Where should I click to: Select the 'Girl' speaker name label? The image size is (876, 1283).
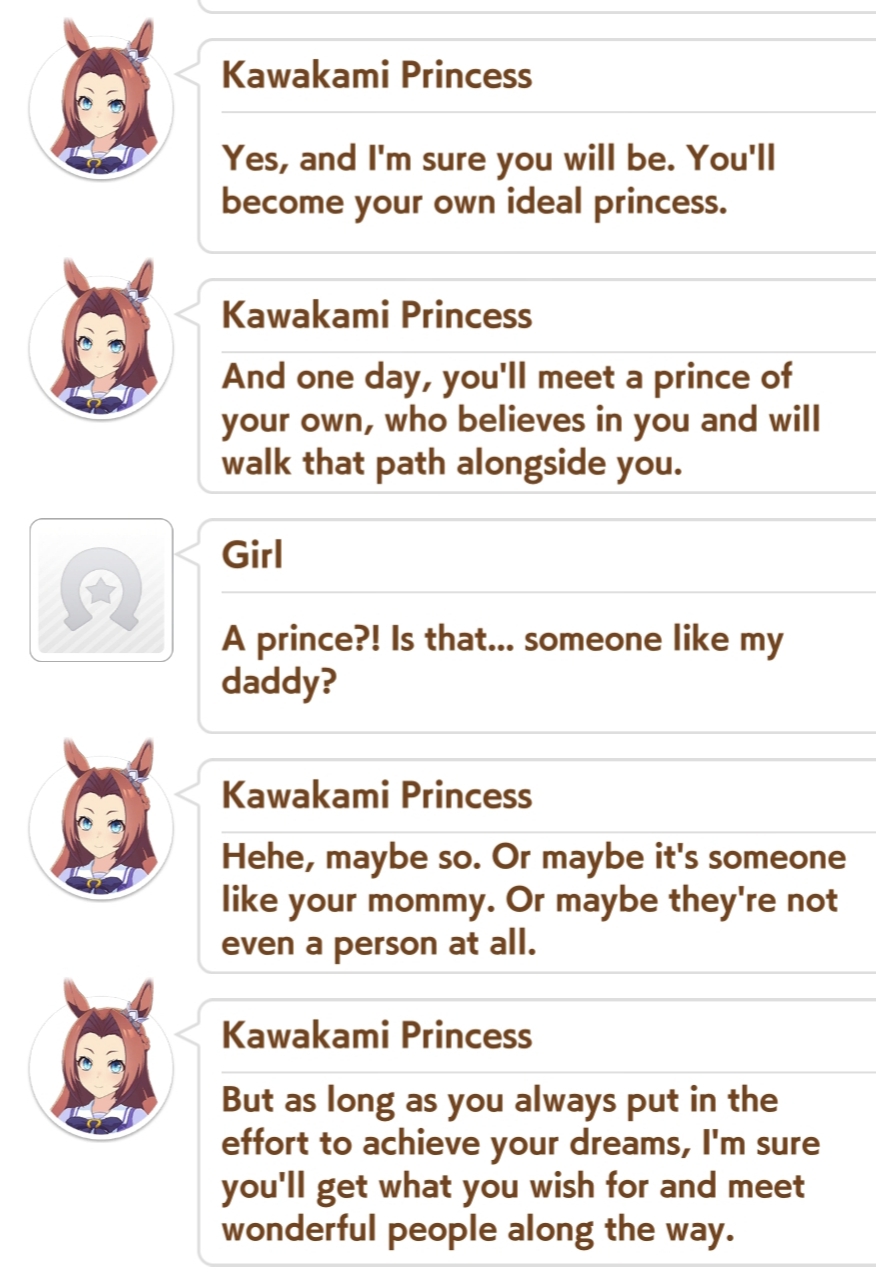coord(252,555)
